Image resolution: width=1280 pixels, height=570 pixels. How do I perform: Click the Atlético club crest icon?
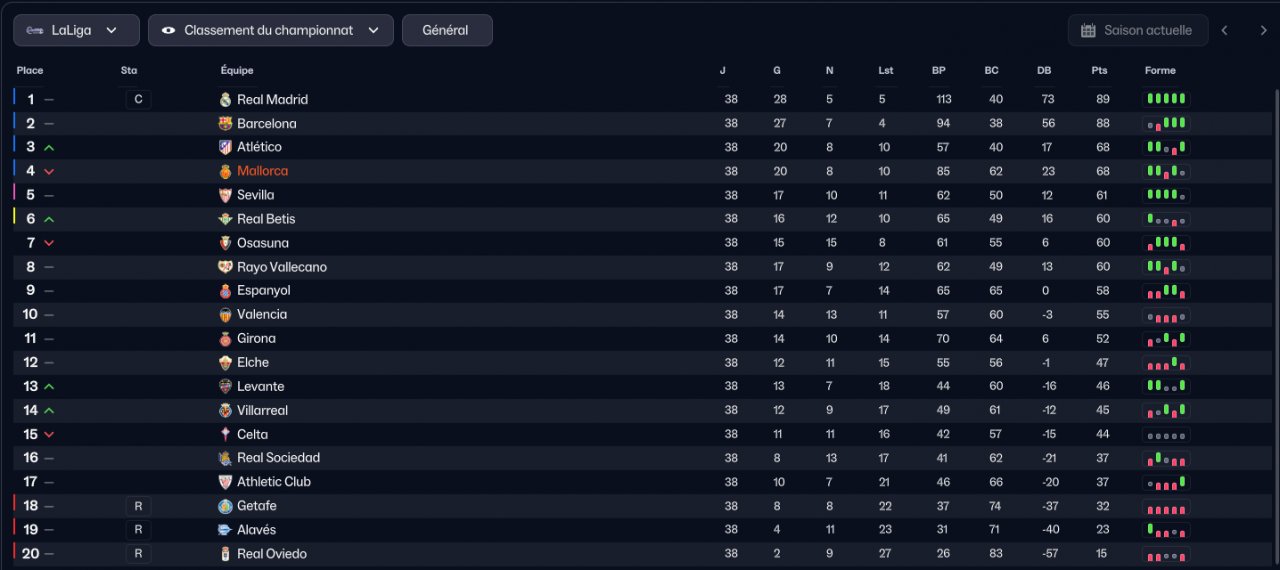(x=225, y=147)
